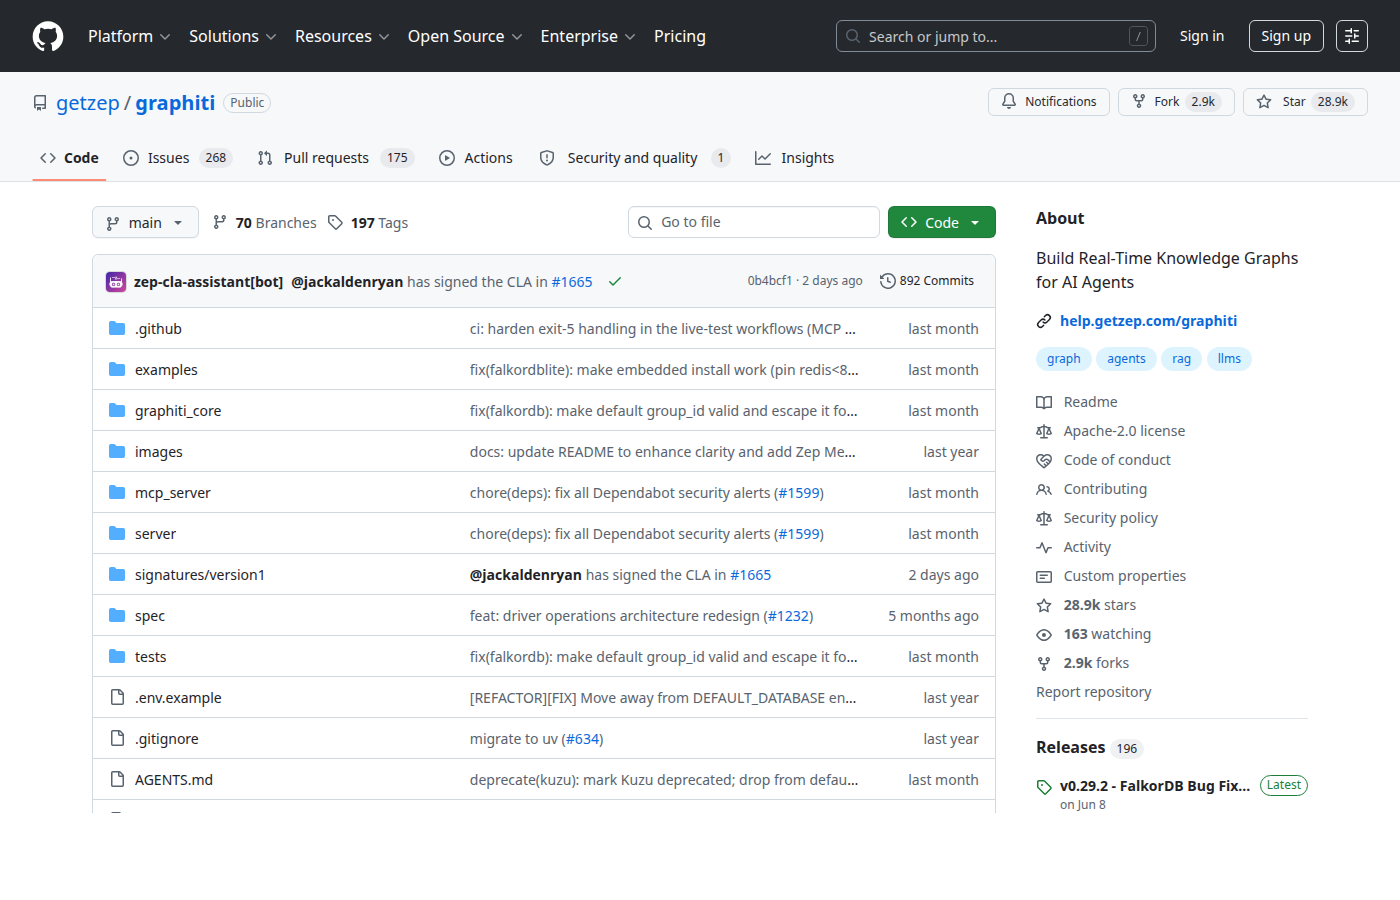Click the commit history clock icon
The width and height of the screenshot is (1400, 900).
point(887,281)
